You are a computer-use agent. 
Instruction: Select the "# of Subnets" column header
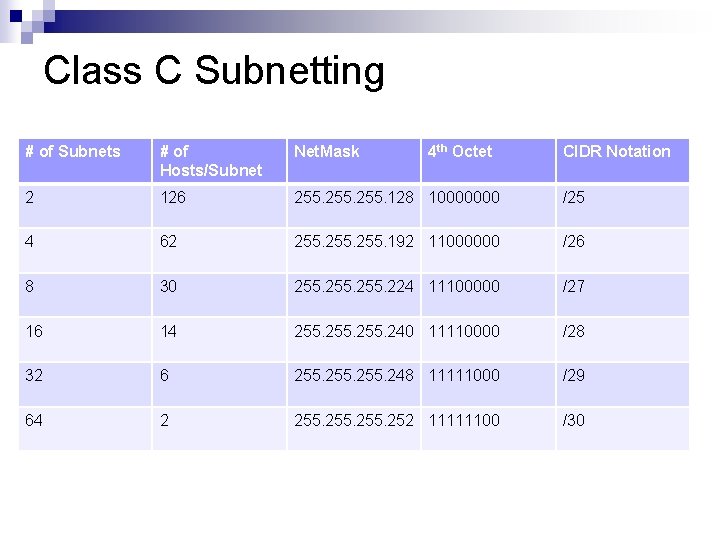[x=73, y=152]
